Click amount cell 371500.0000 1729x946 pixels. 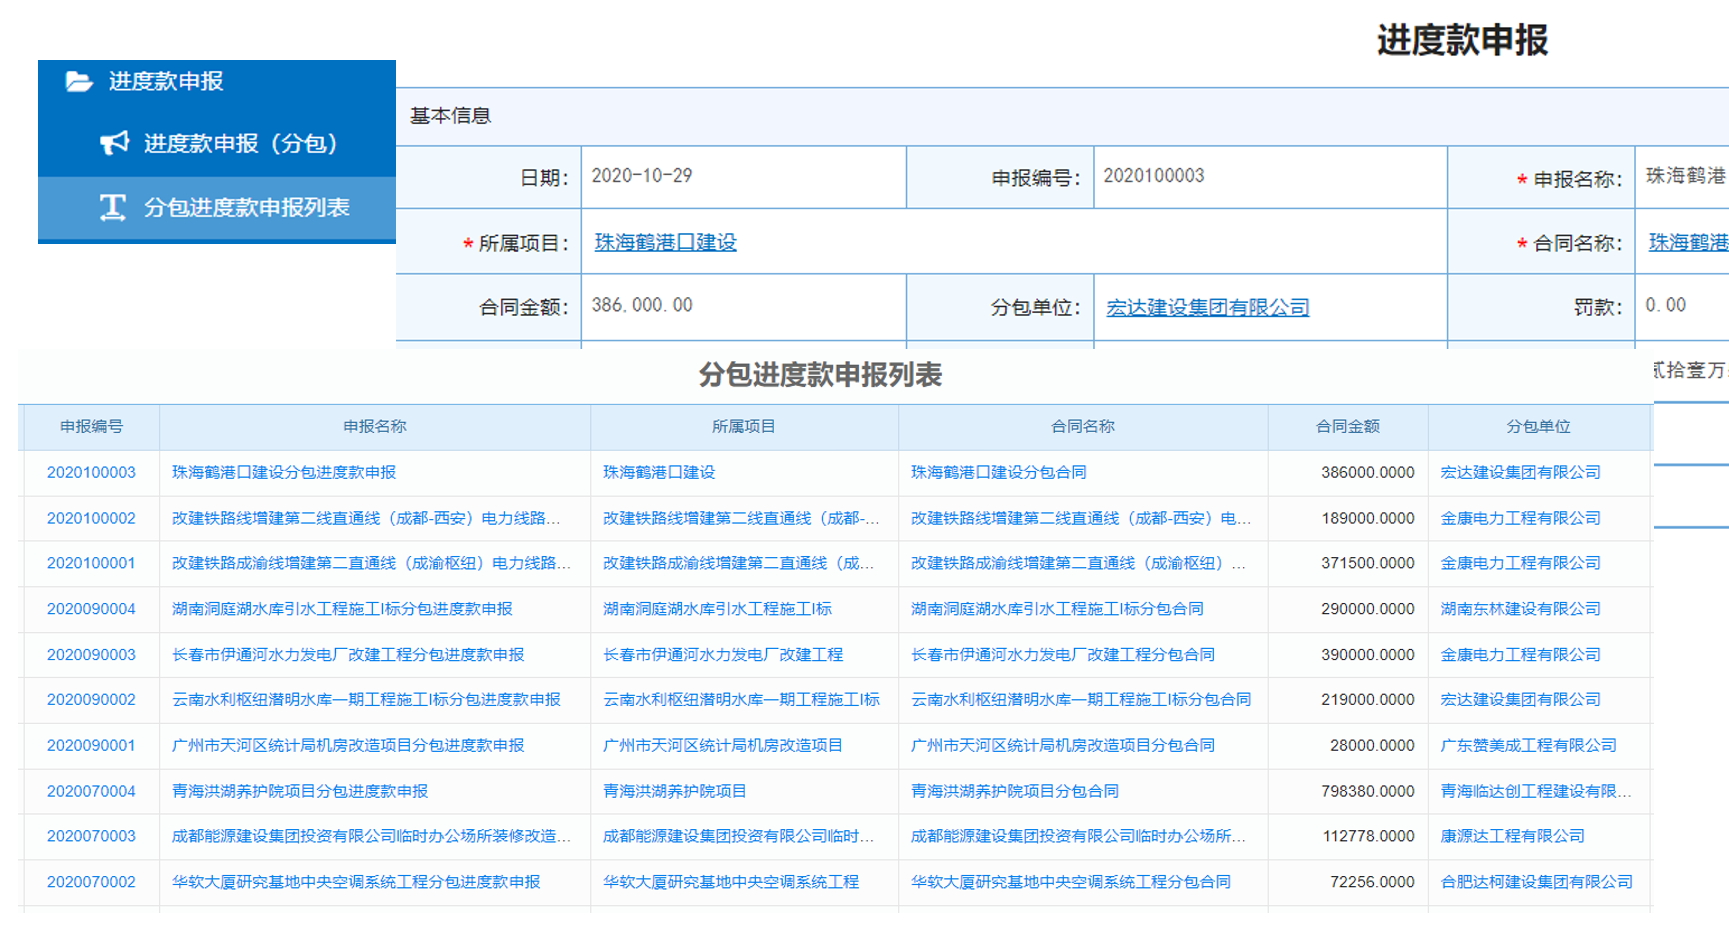[1368, 564]
